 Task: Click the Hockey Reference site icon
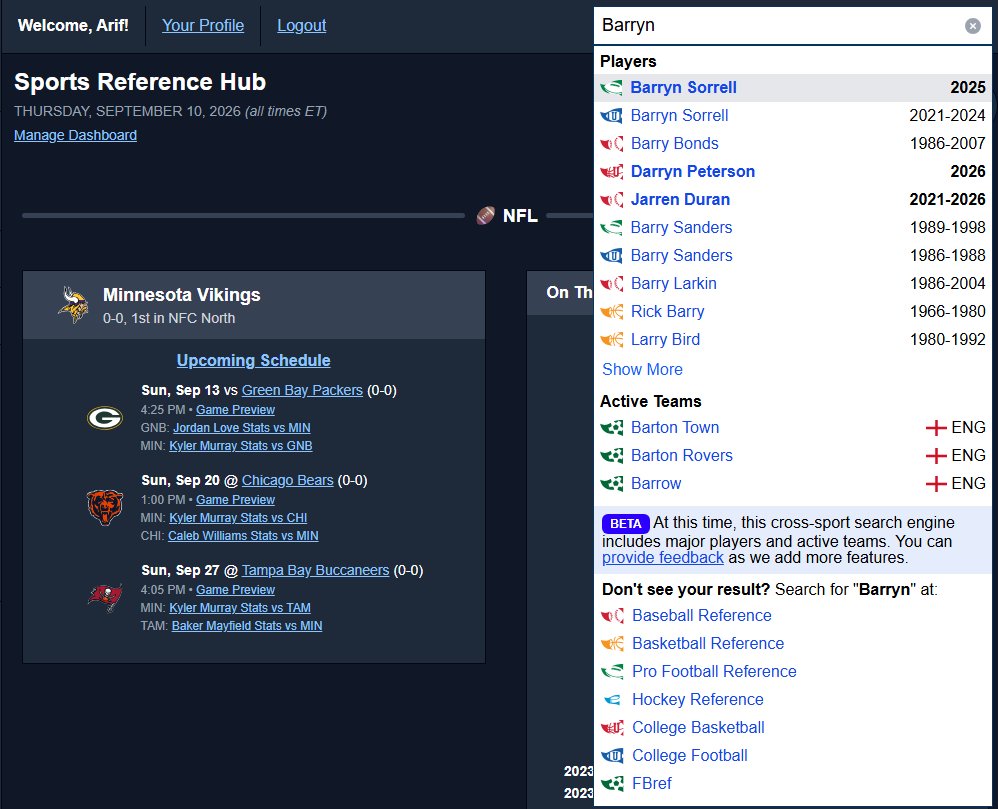[612, 700]
